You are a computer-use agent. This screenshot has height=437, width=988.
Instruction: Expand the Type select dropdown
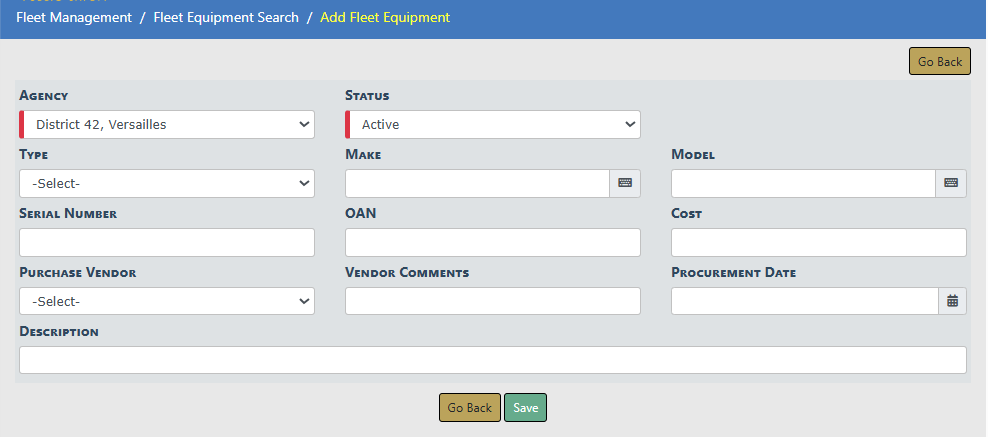pyautogui.click(x=167, y=184)
